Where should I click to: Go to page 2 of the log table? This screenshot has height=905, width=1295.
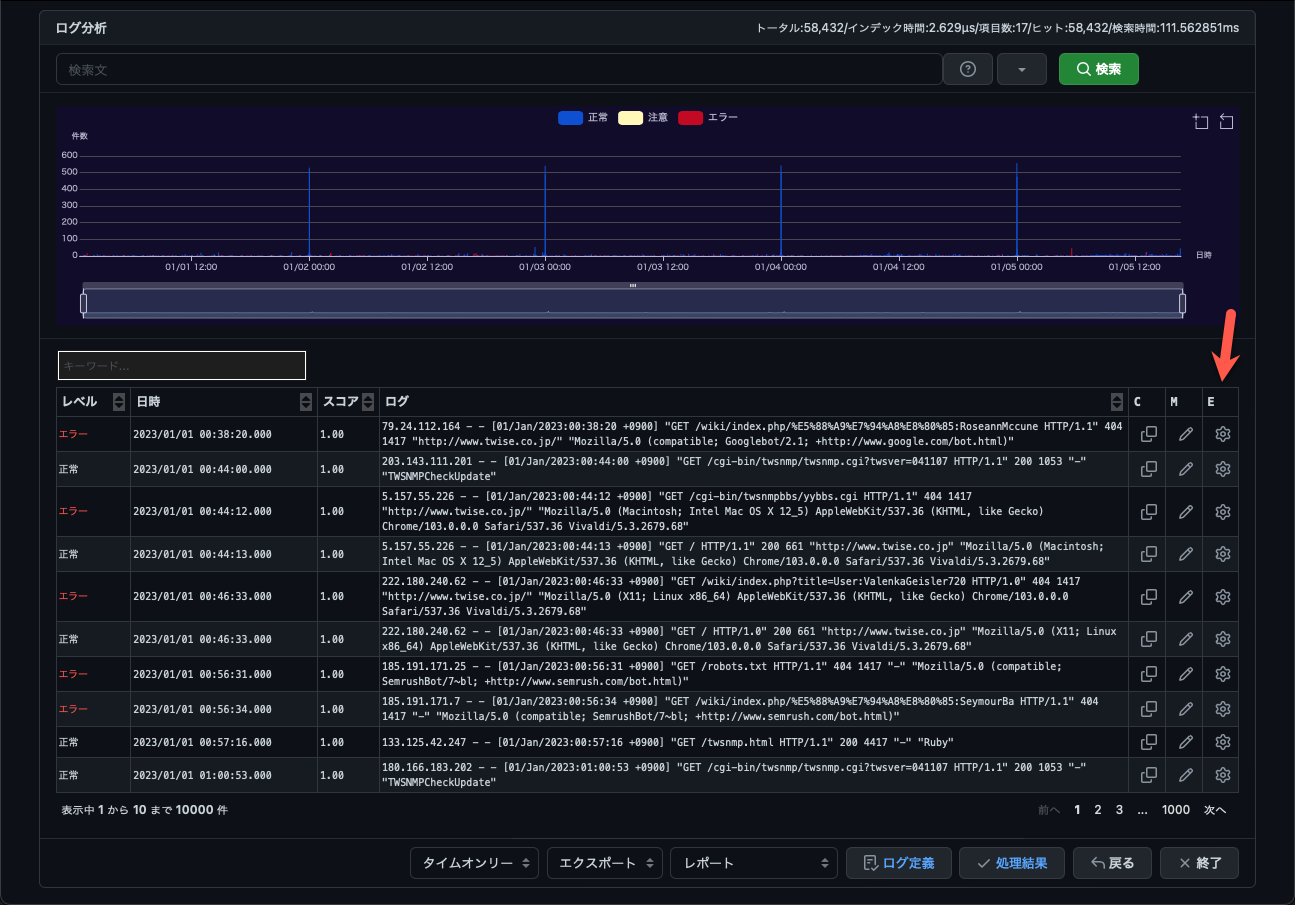(1098, 810)
